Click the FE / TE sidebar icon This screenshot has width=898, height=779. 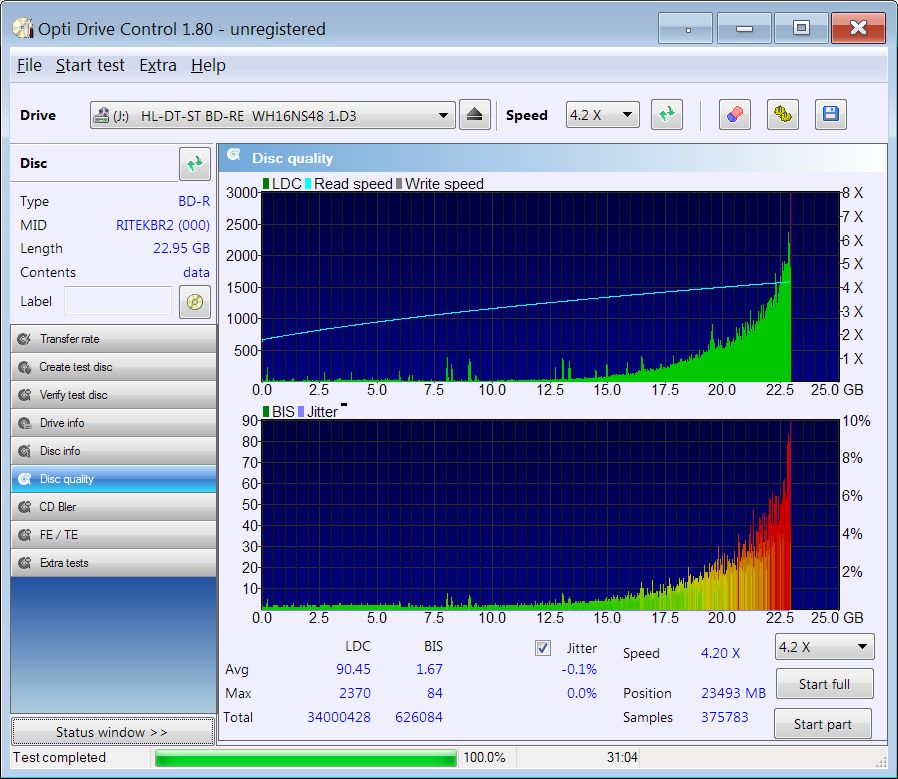tap(24, 535)
